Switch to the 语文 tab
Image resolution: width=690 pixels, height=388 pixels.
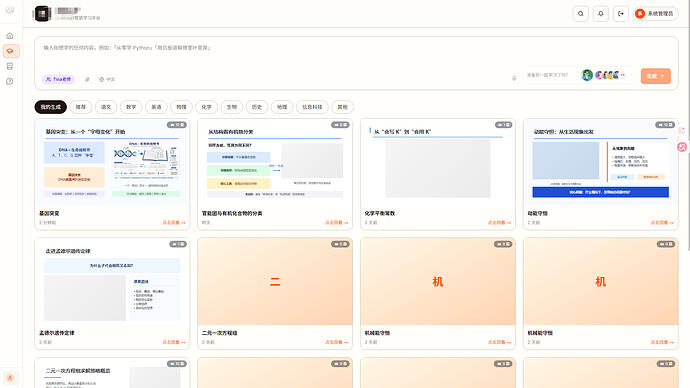coord(106,107)
